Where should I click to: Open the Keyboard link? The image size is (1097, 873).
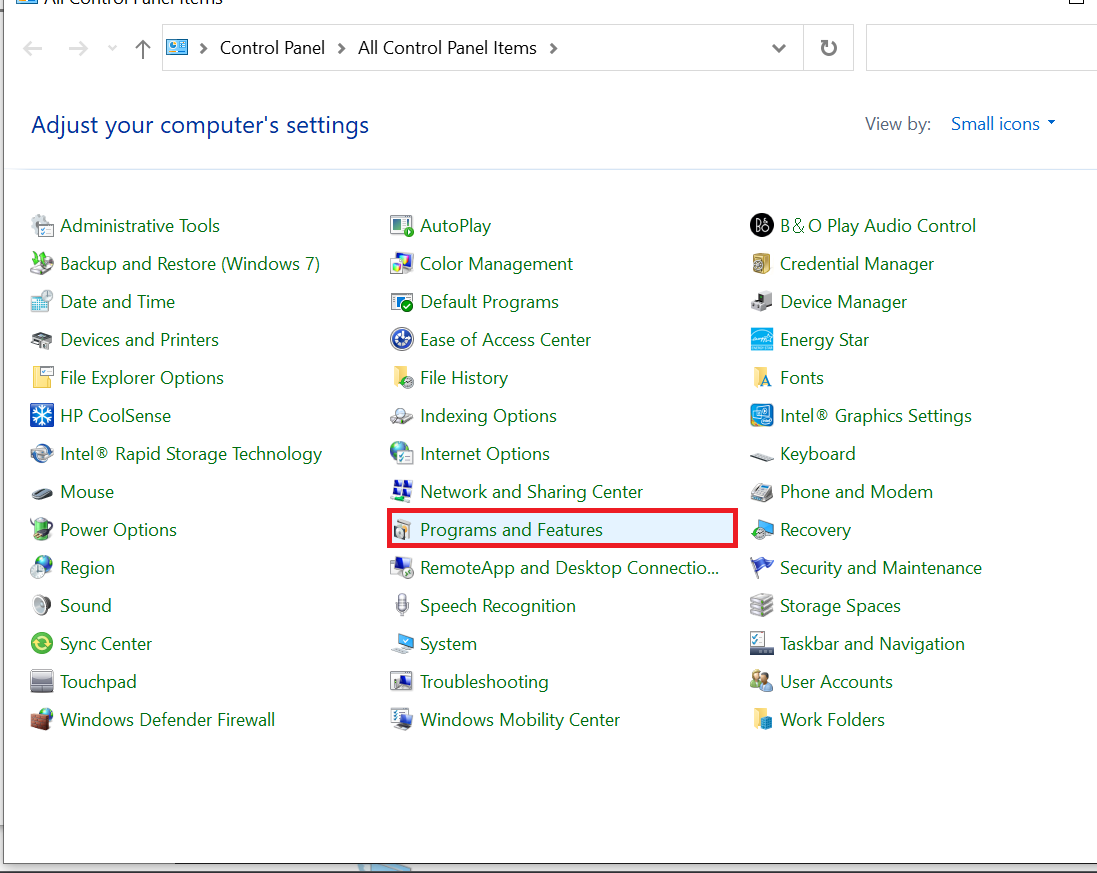[x=817, y=454]
